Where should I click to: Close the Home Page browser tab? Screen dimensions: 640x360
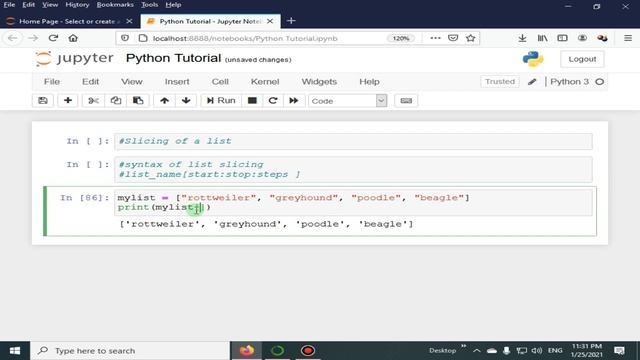(129, 21)
